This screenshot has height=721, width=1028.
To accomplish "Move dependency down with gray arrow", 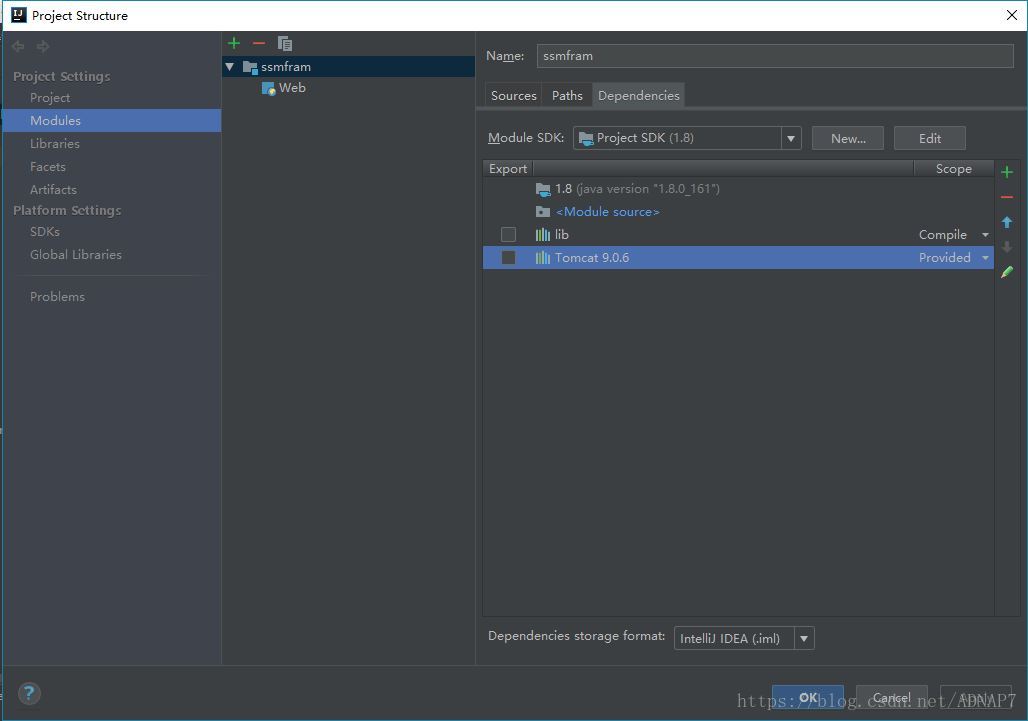I will 1007,247.
